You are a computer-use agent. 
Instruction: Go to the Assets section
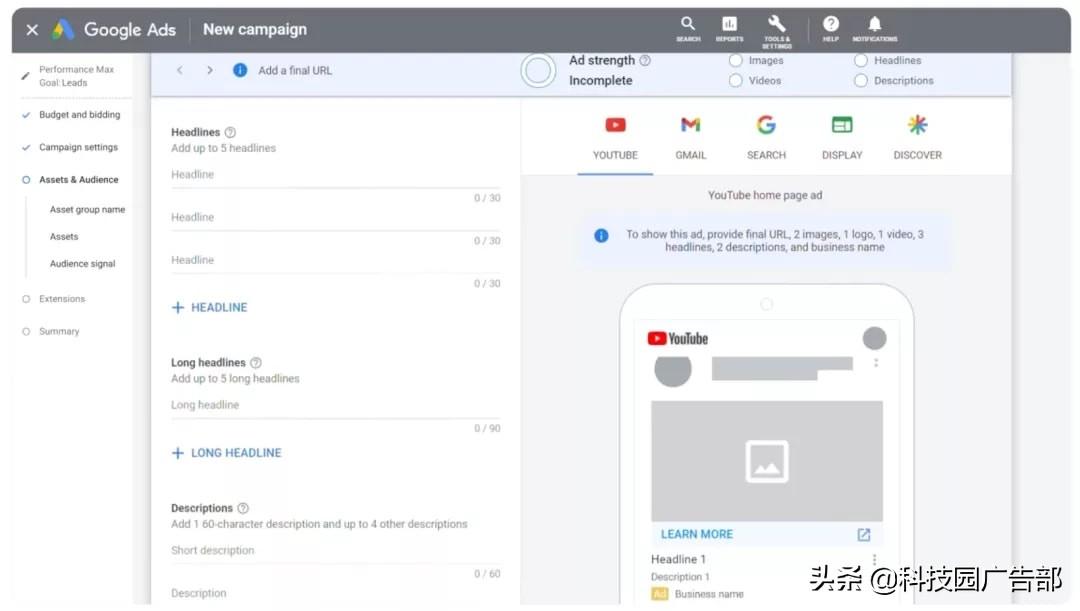pyautogui.click(x=64, y=236)
